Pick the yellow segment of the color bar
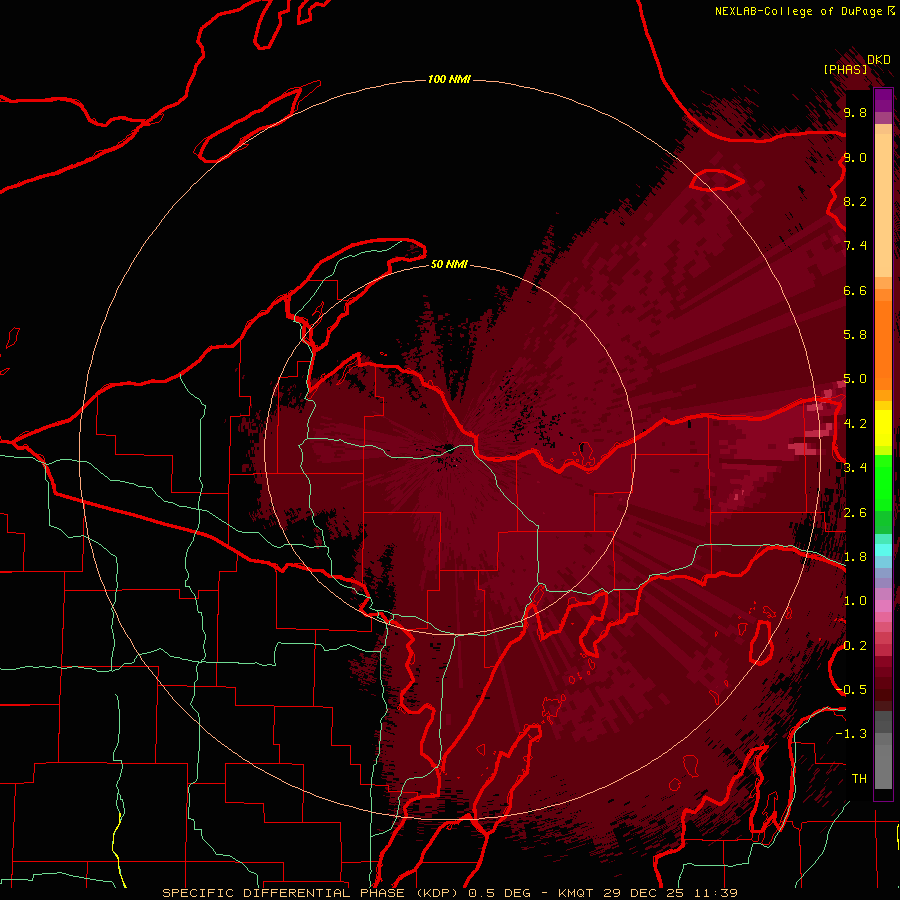900x900 pixels. [883, 428]
